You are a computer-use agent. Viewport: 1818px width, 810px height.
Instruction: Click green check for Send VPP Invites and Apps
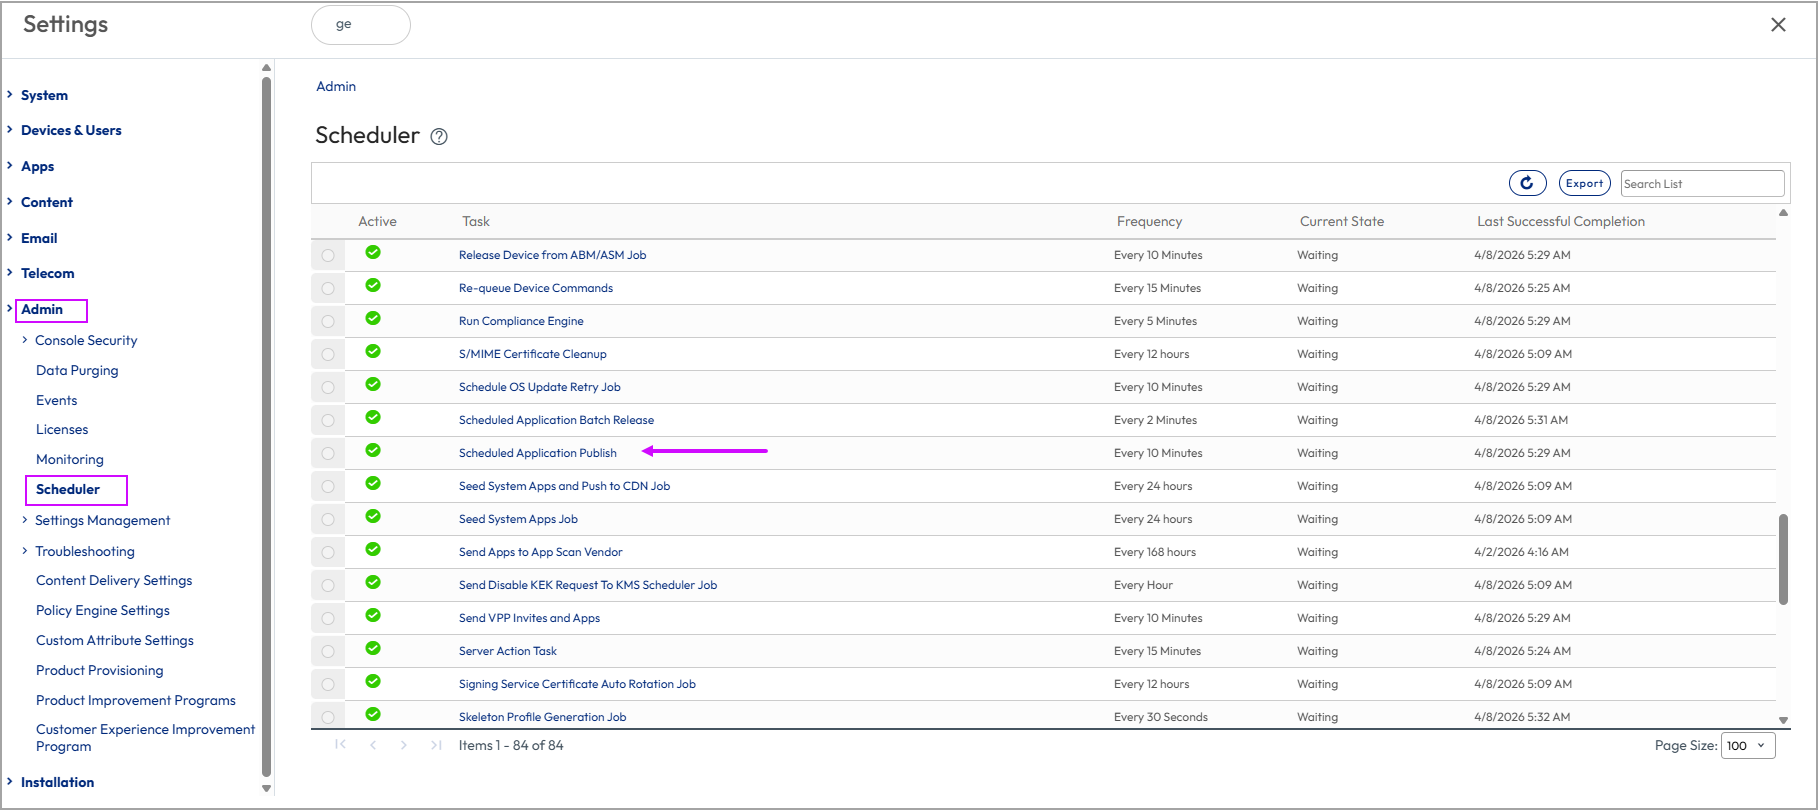point(373,615)
